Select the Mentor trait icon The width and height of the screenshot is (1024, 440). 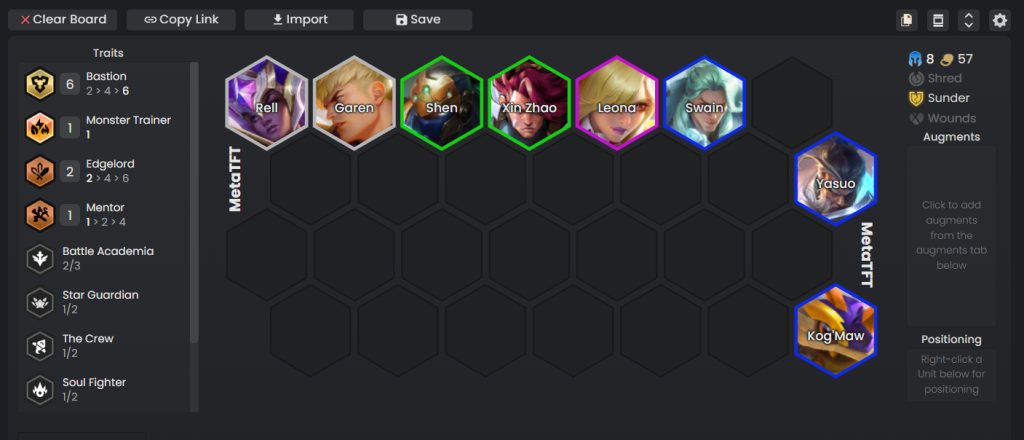39,215
